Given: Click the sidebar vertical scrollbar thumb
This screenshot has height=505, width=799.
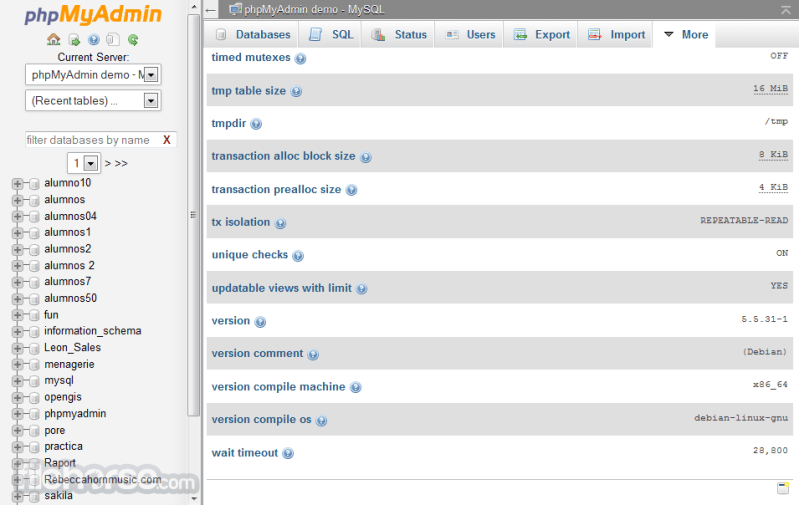Looking at the screenshot, I should (194, 214).
